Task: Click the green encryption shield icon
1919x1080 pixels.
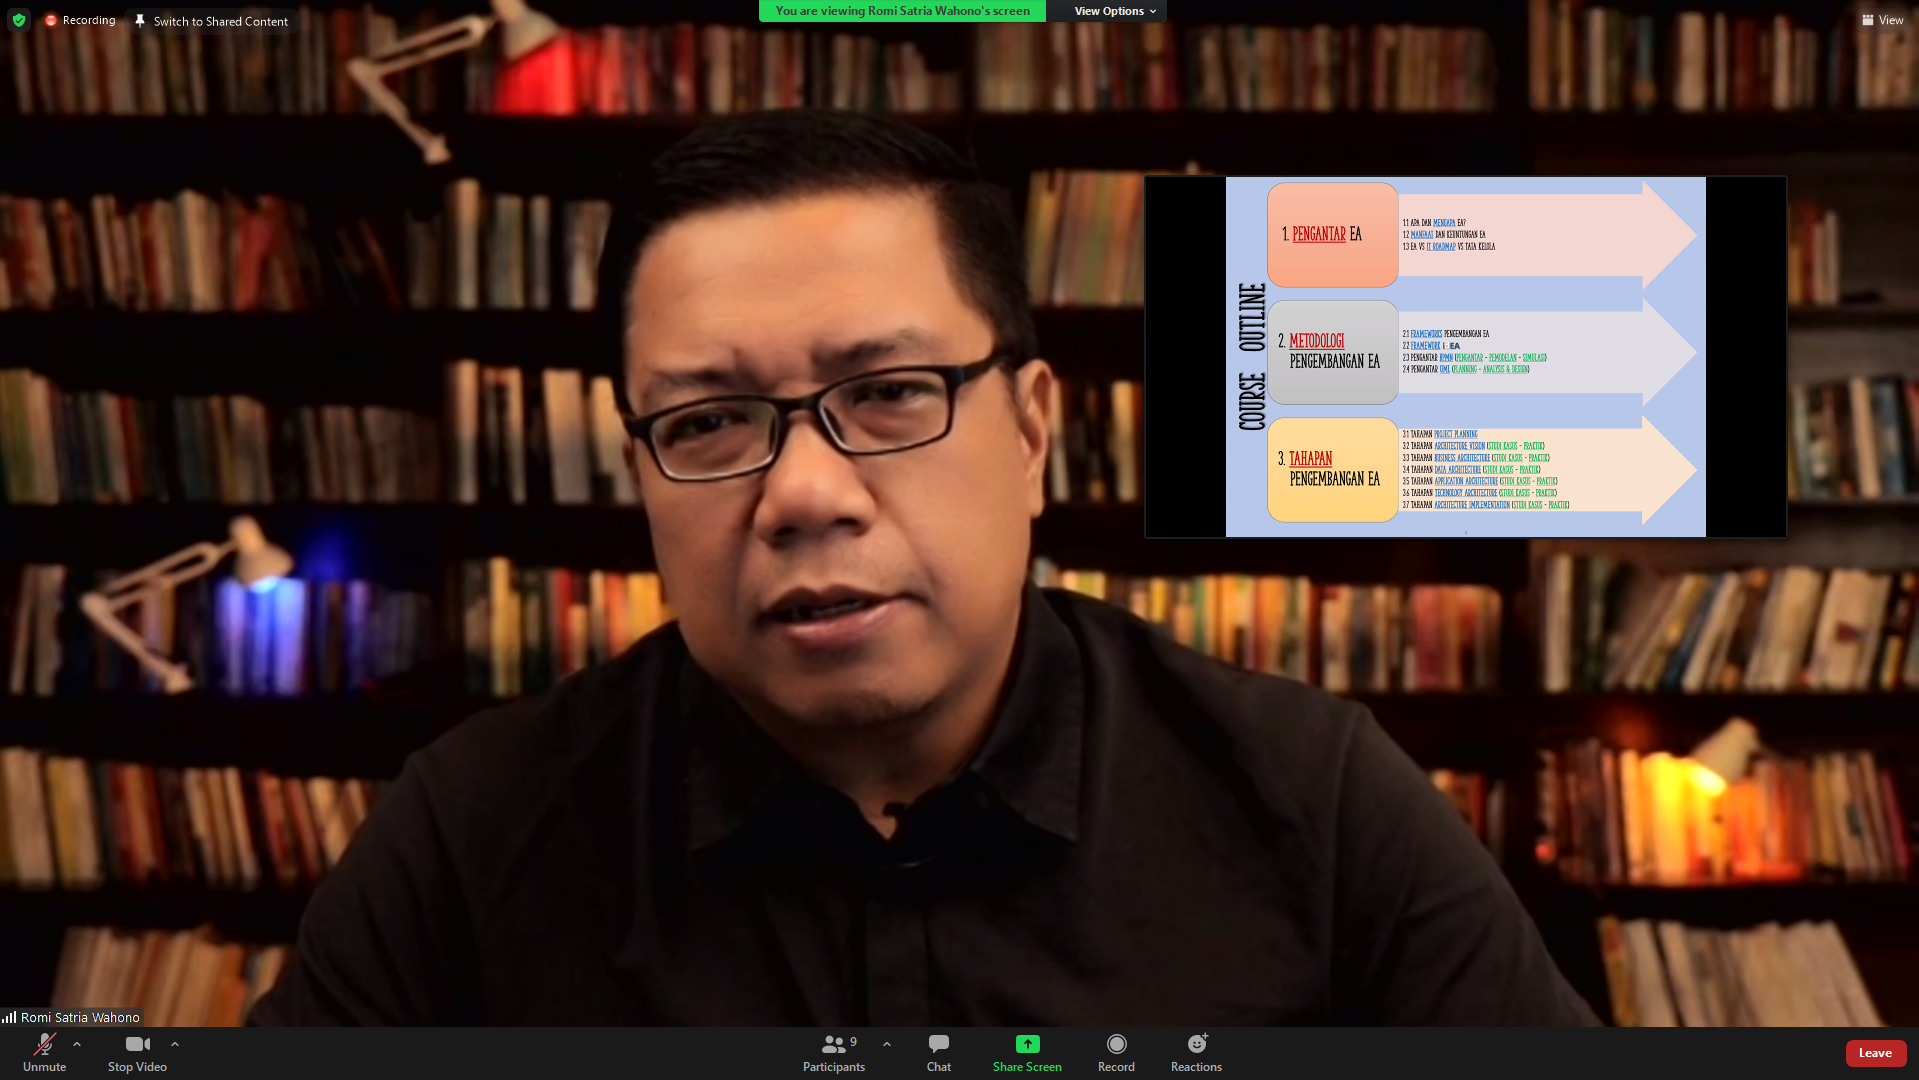Action: (19, 20)
